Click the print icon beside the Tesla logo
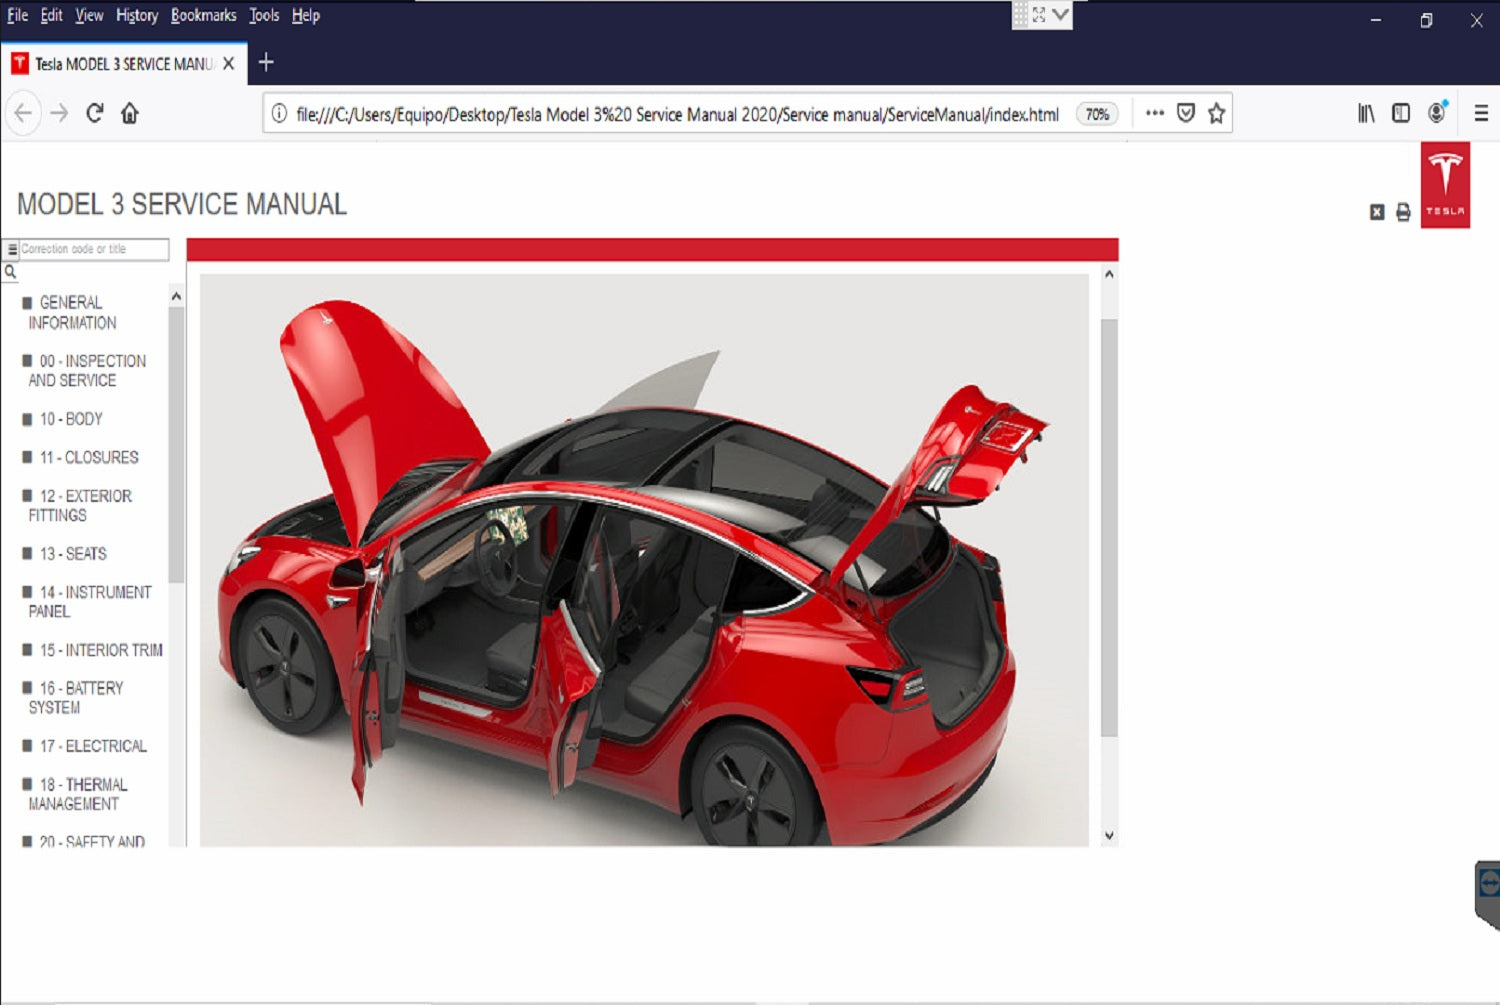The image size is (1500, 1005). pyautogui.click(x=1403, y=212)
